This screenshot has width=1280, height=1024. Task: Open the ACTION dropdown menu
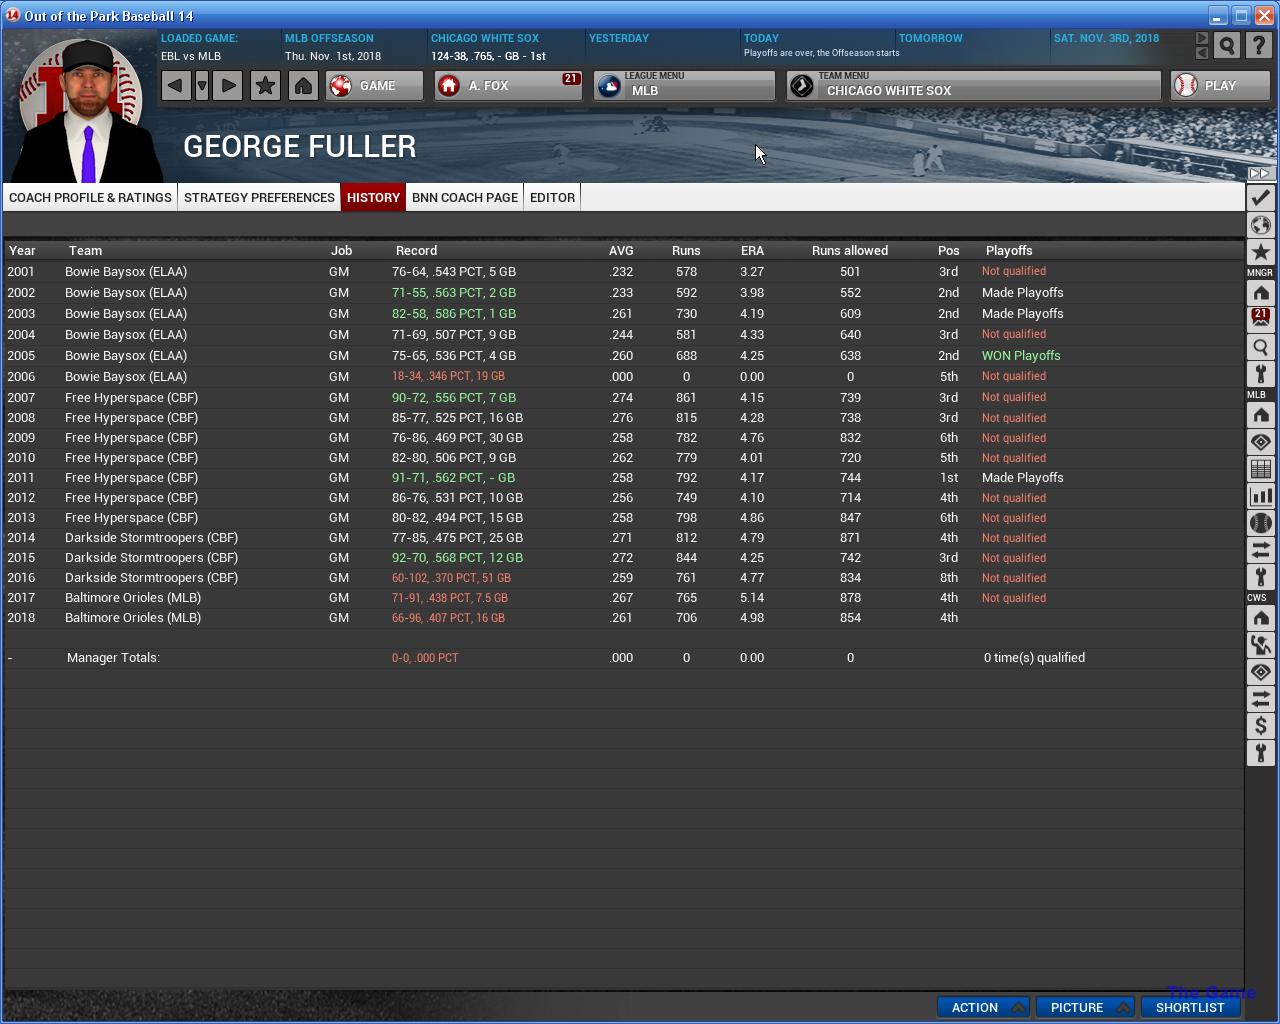tap(983, 1007)
